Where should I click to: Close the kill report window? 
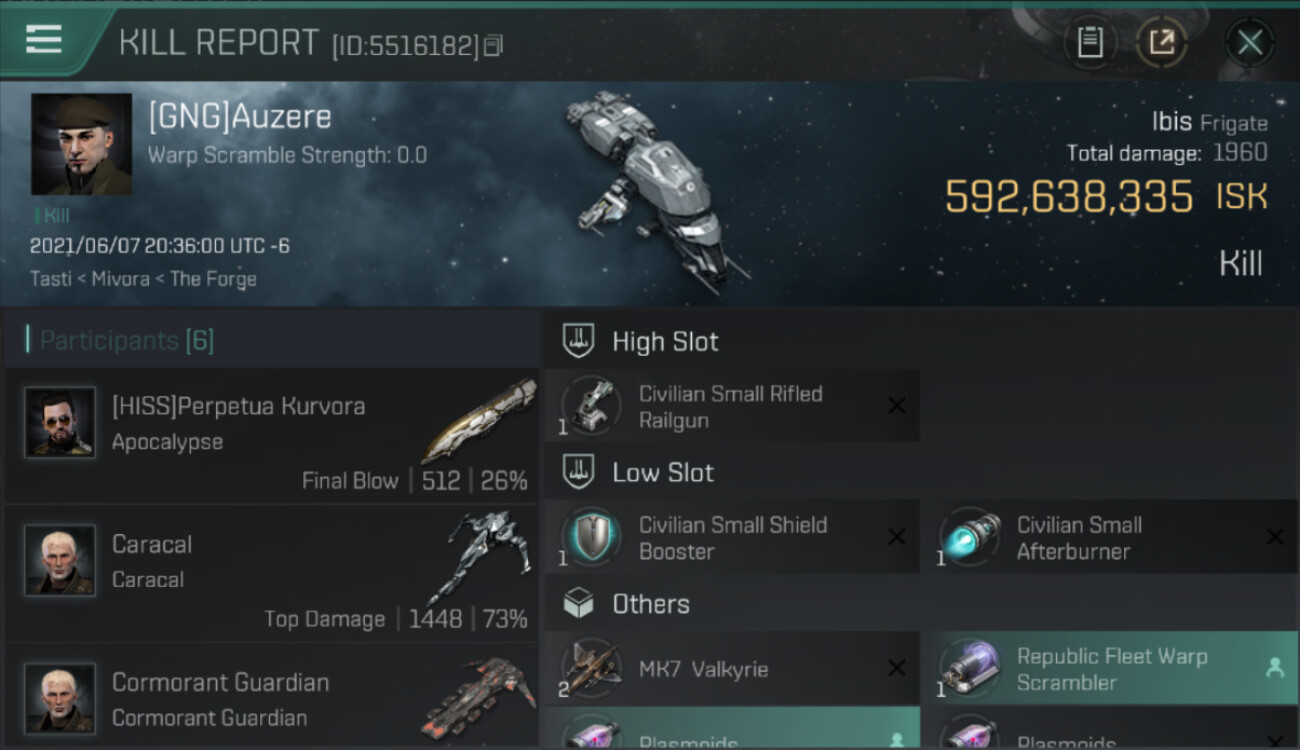[1250, 42]
